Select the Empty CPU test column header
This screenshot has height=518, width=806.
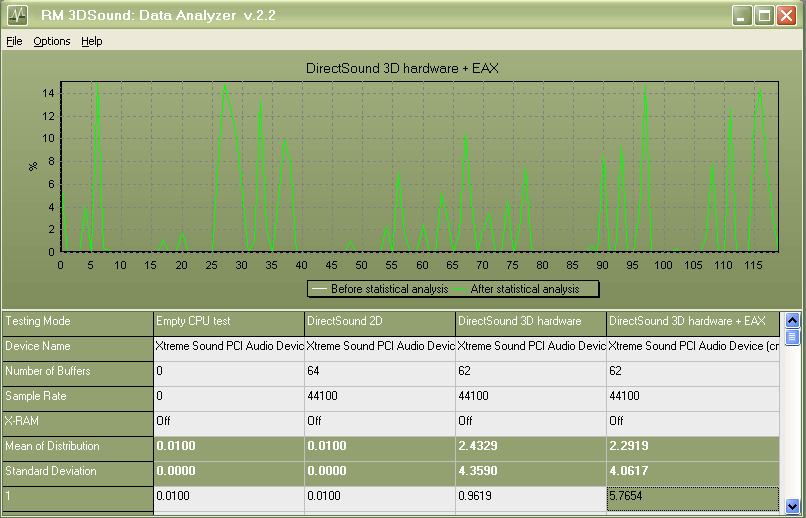[228, 321]
